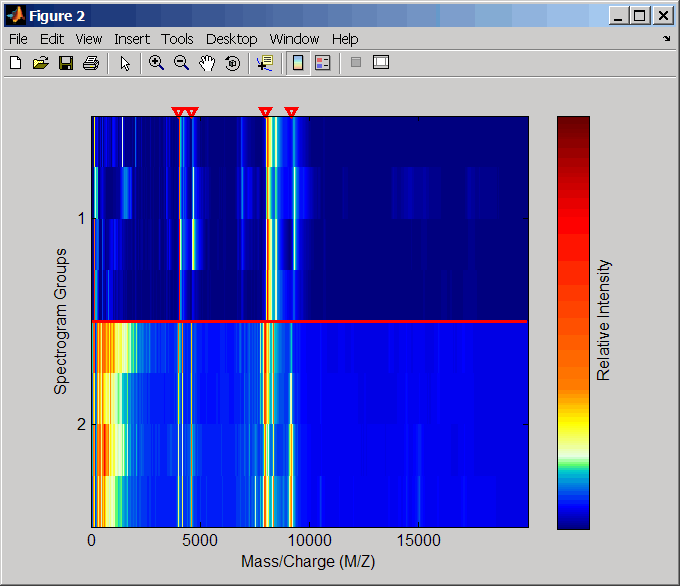Viewport: 680px width, 586px height.
Task: Select the Edit Plot arrow tool
Action: pos(125,63)
